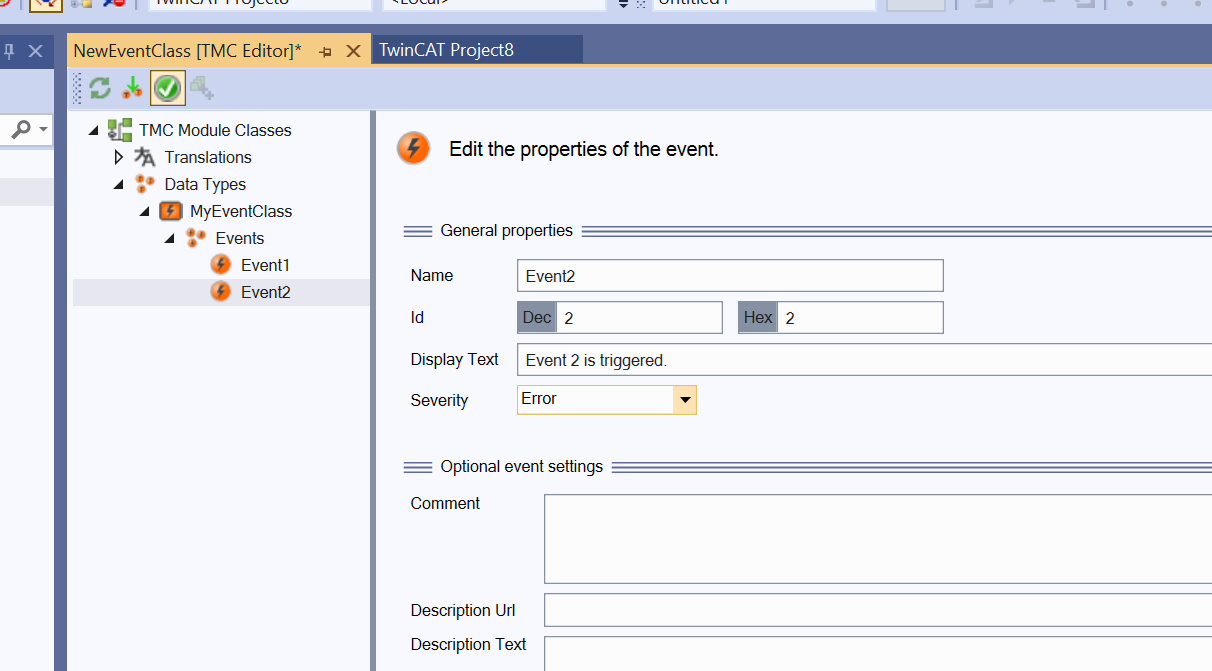Open the Severity dropdown

685,400
